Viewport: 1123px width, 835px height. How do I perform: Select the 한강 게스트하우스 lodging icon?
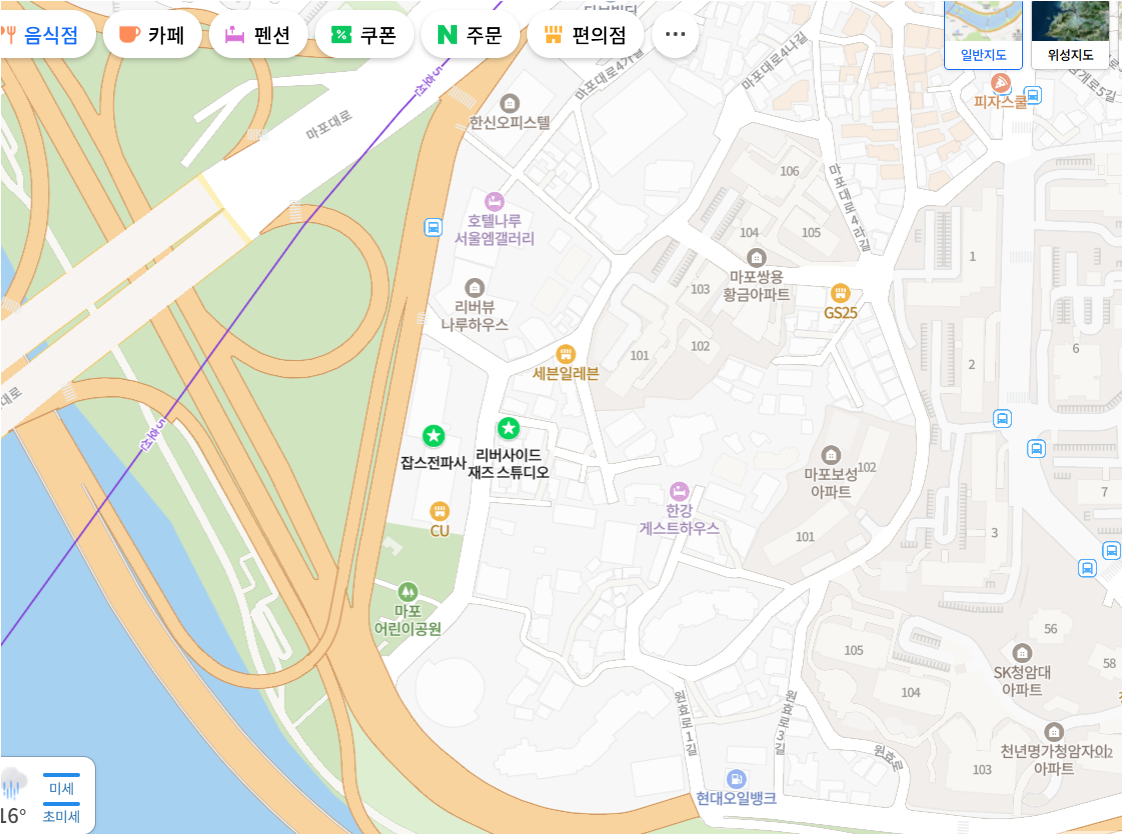click(x=679, y=491)
